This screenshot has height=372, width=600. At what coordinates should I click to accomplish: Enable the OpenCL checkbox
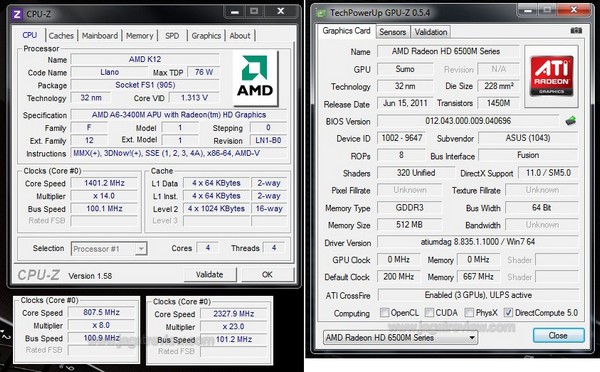385,312
